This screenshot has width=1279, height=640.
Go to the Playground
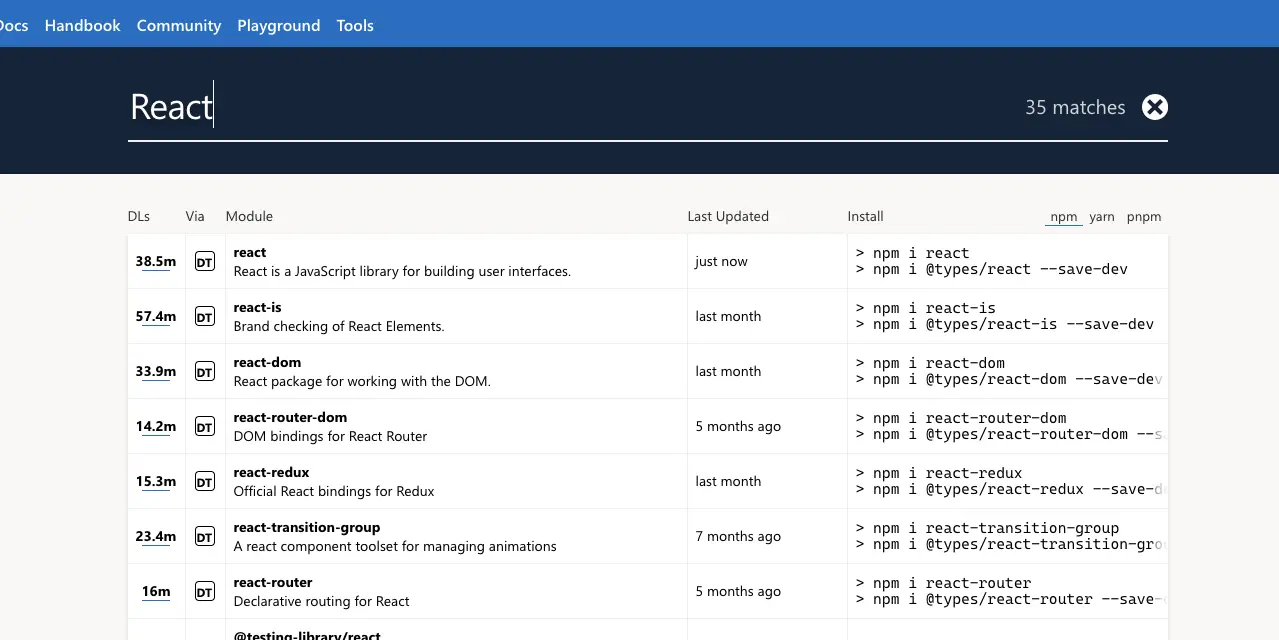click(279, 25)
